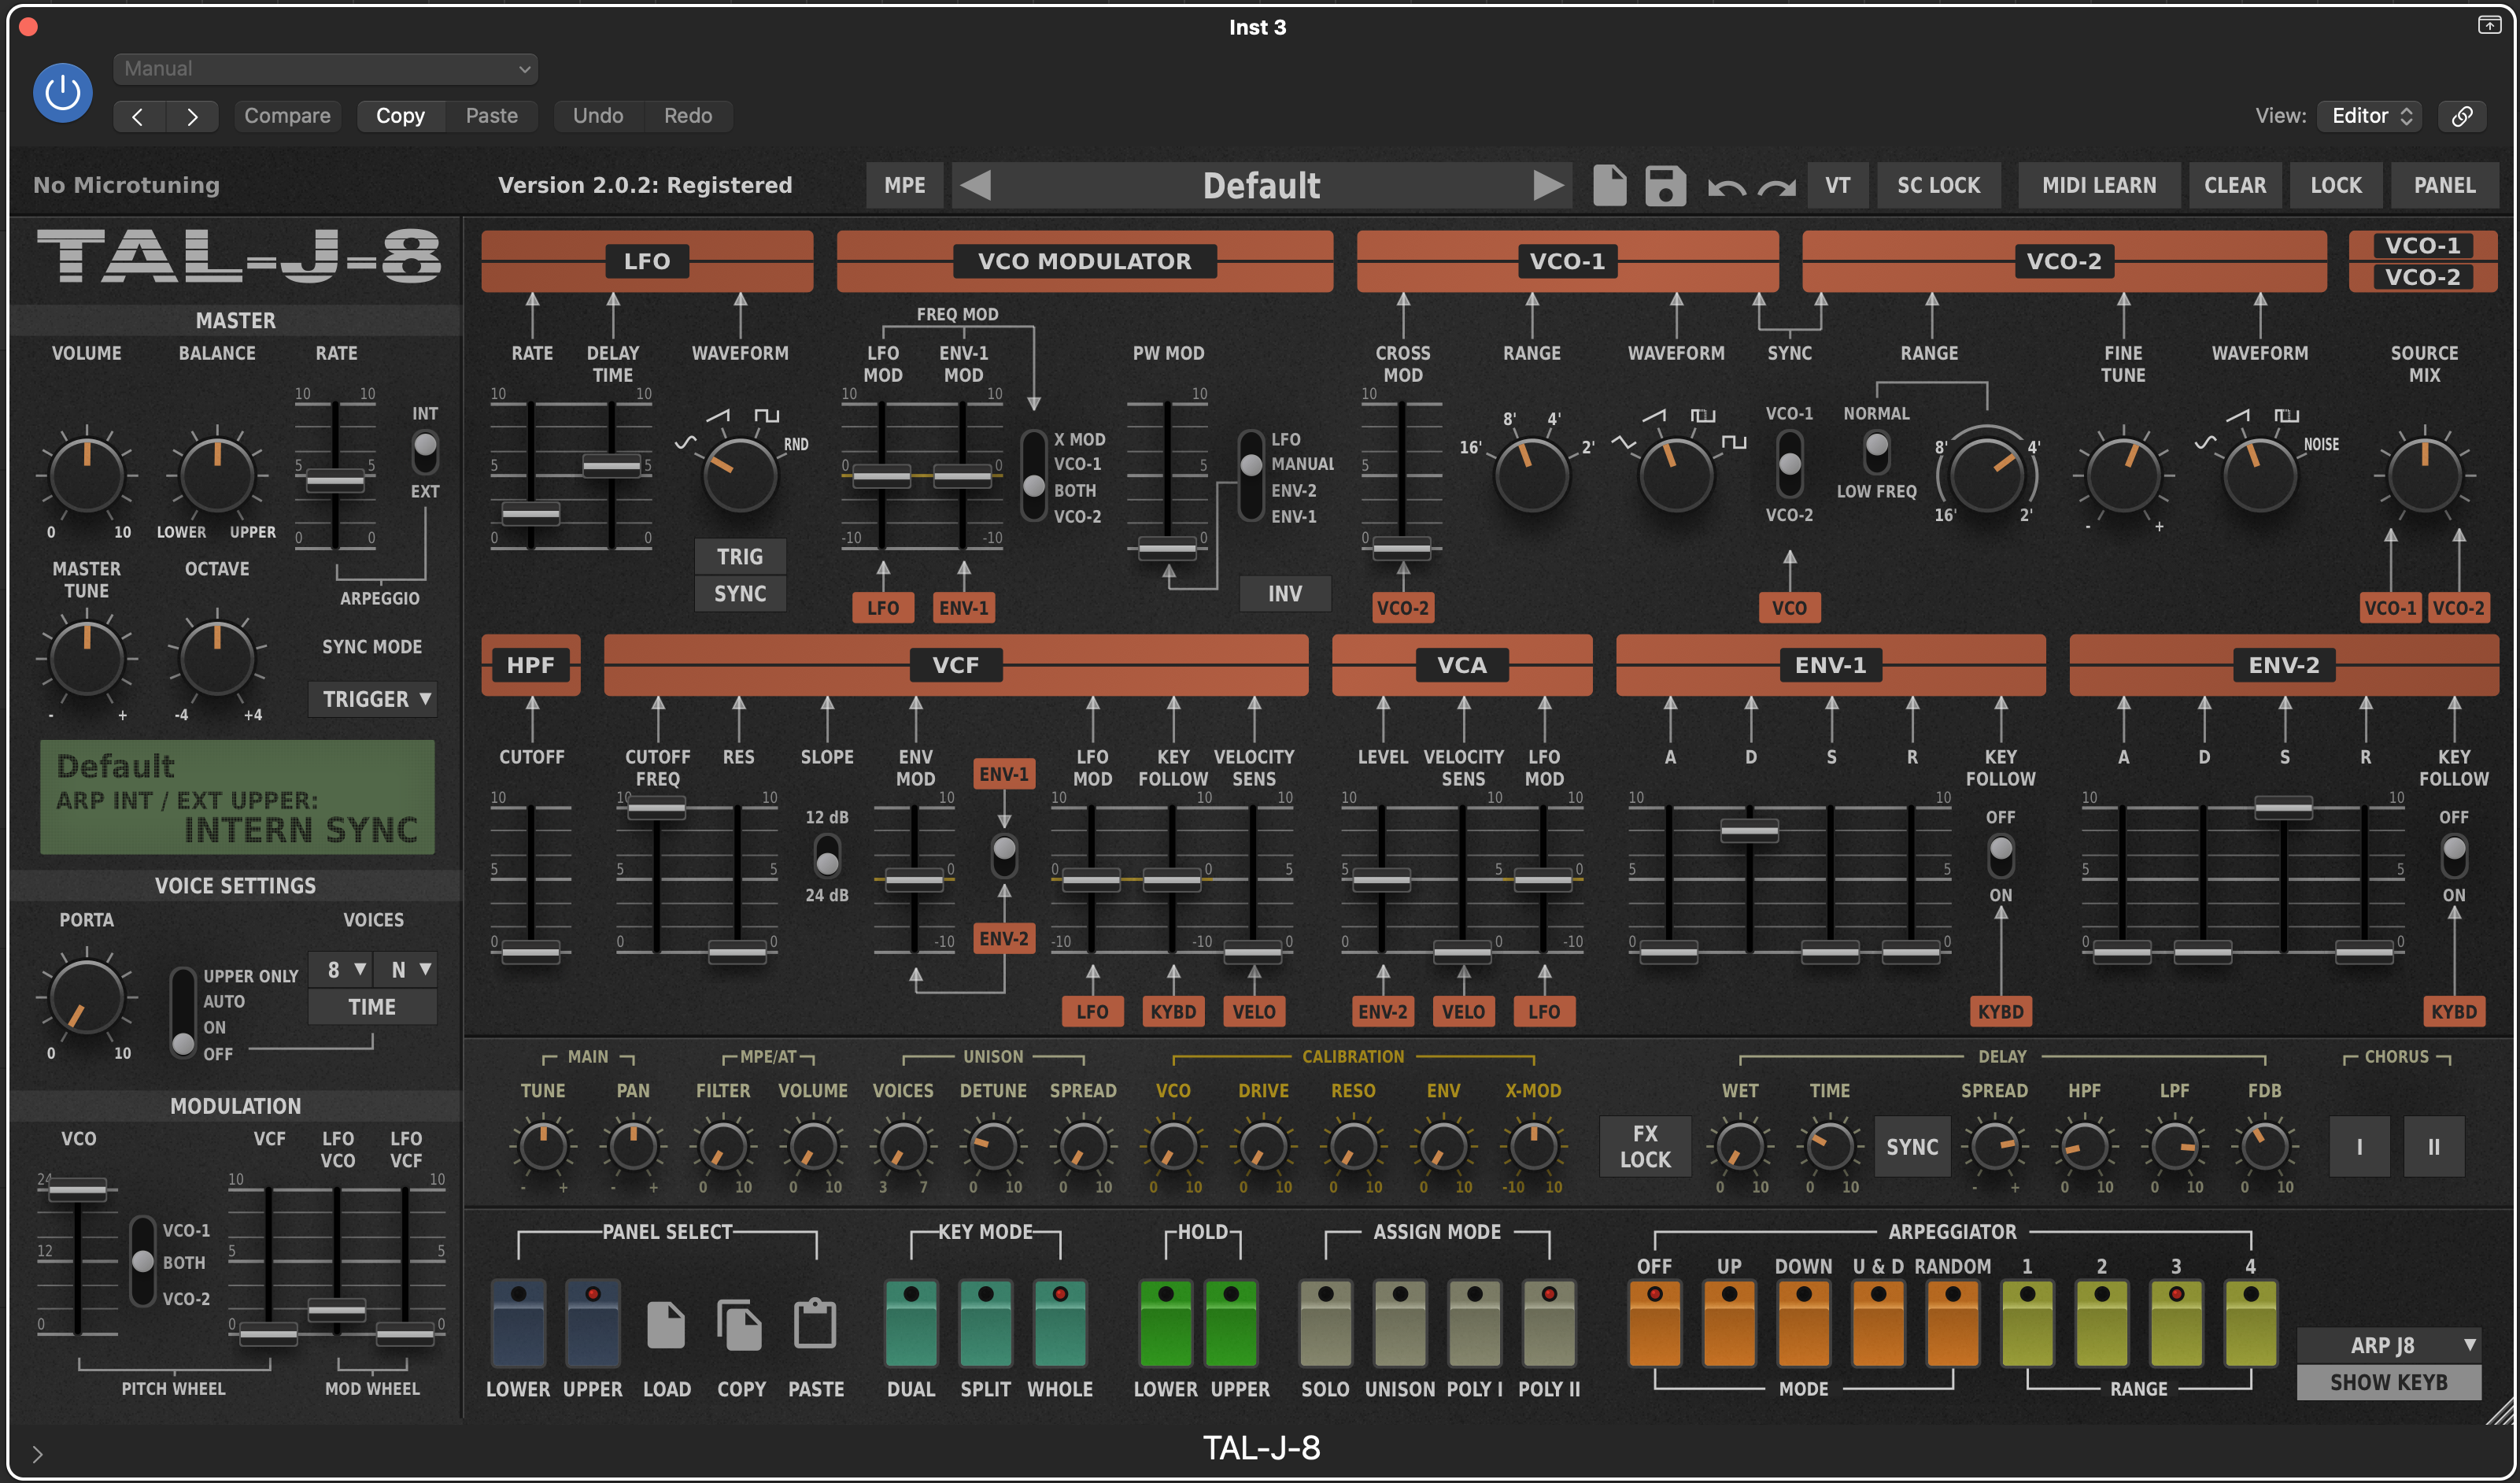Viewport: 2520px width, 1483px height.
Task: Open the SYNC MODE TRIGGER dropdown
Action: 372,699
